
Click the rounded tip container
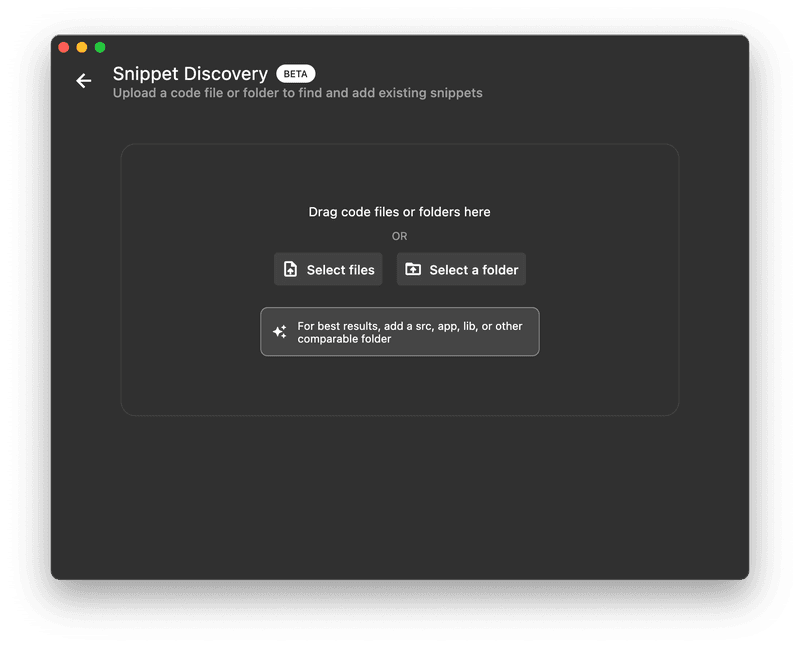pyautogui.click(x=400, y=331)
